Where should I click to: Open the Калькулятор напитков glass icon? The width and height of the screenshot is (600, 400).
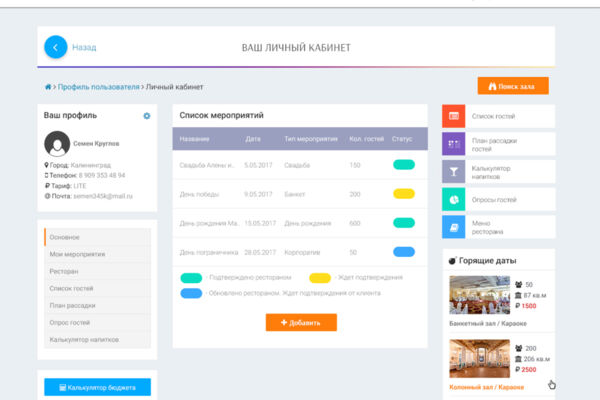[x=453, y=171]
